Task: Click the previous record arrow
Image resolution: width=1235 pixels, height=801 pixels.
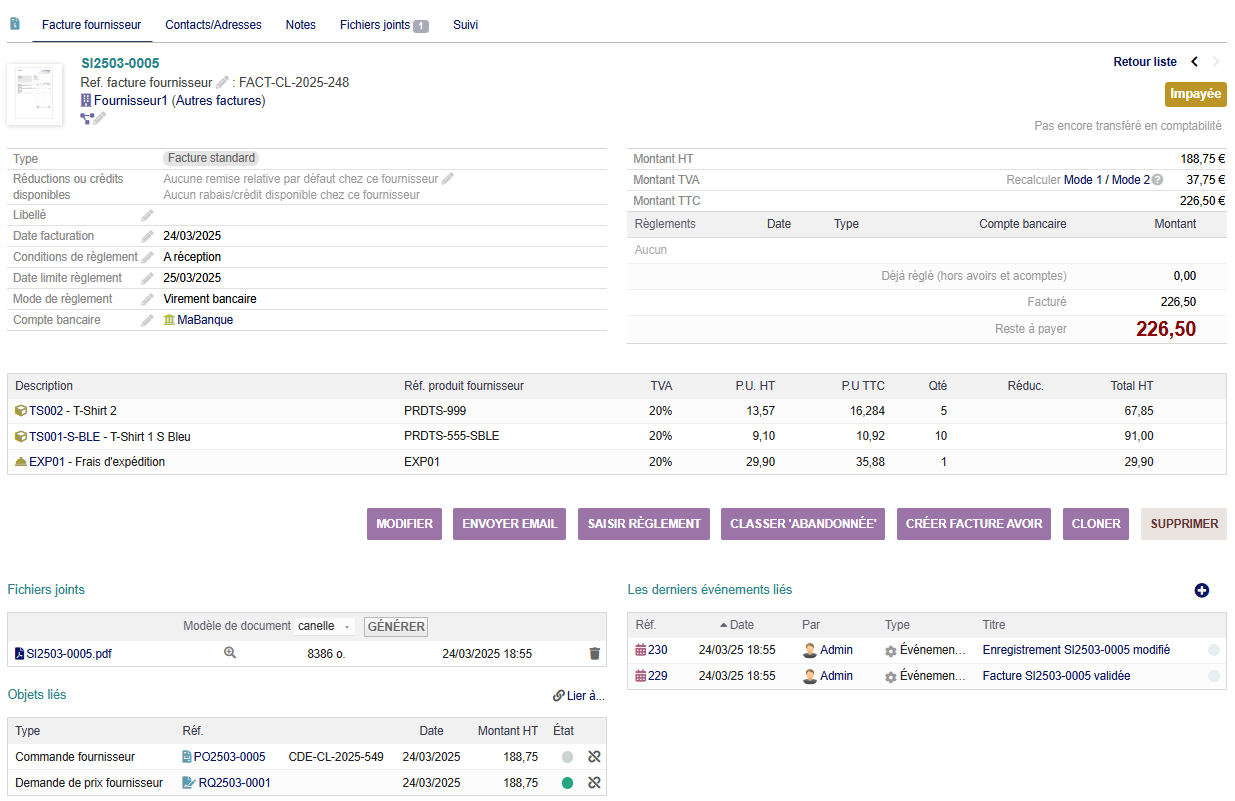Action: point(1194,62)
